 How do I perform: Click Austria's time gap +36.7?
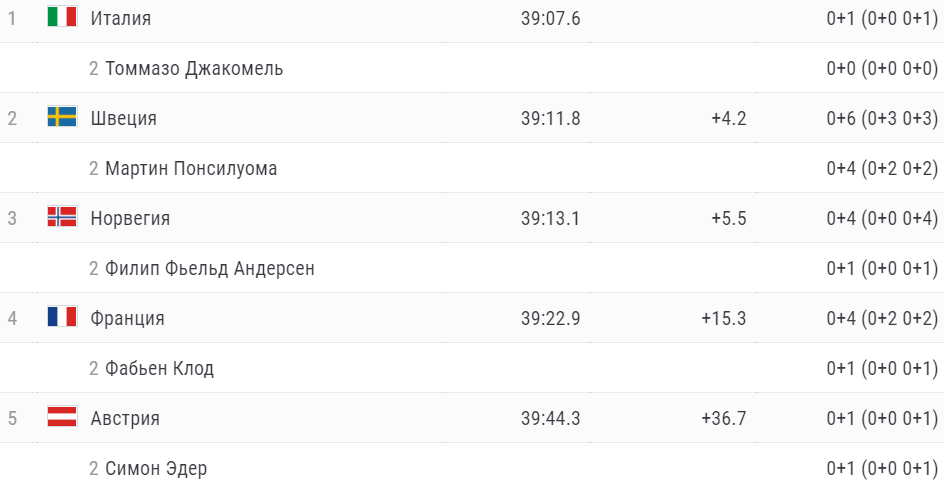click(724, 418)
